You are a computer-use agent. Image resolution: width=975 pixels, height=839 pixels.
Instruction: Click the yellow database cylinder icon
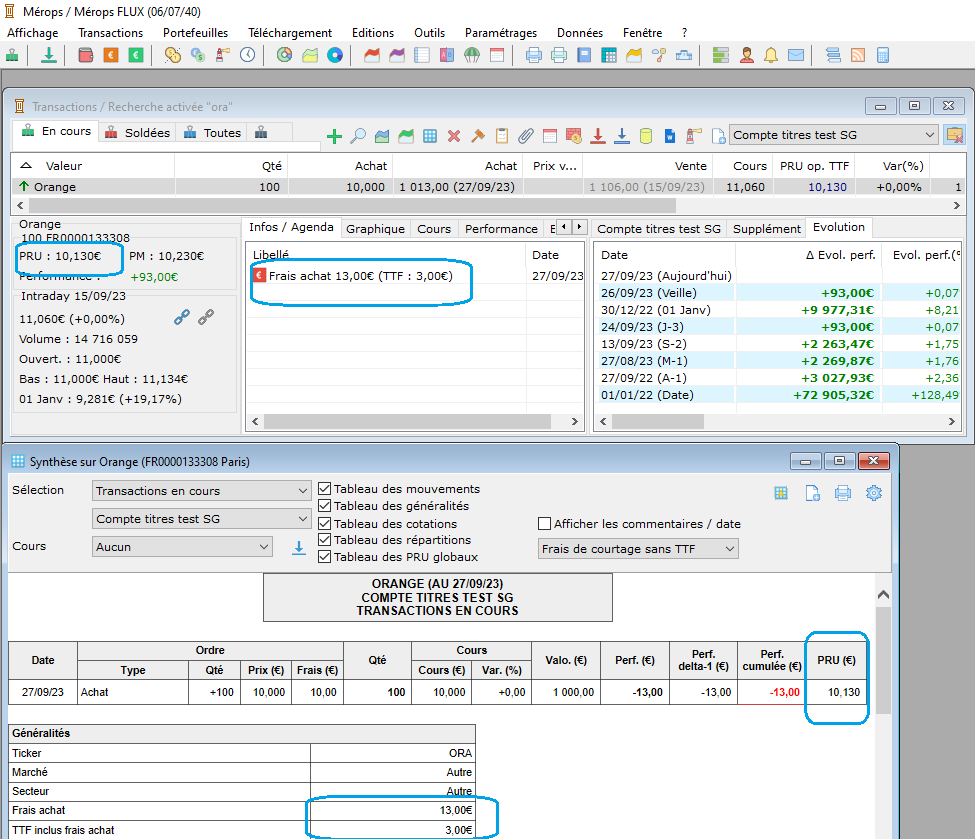pyautogui.click(x=646, y=136)
